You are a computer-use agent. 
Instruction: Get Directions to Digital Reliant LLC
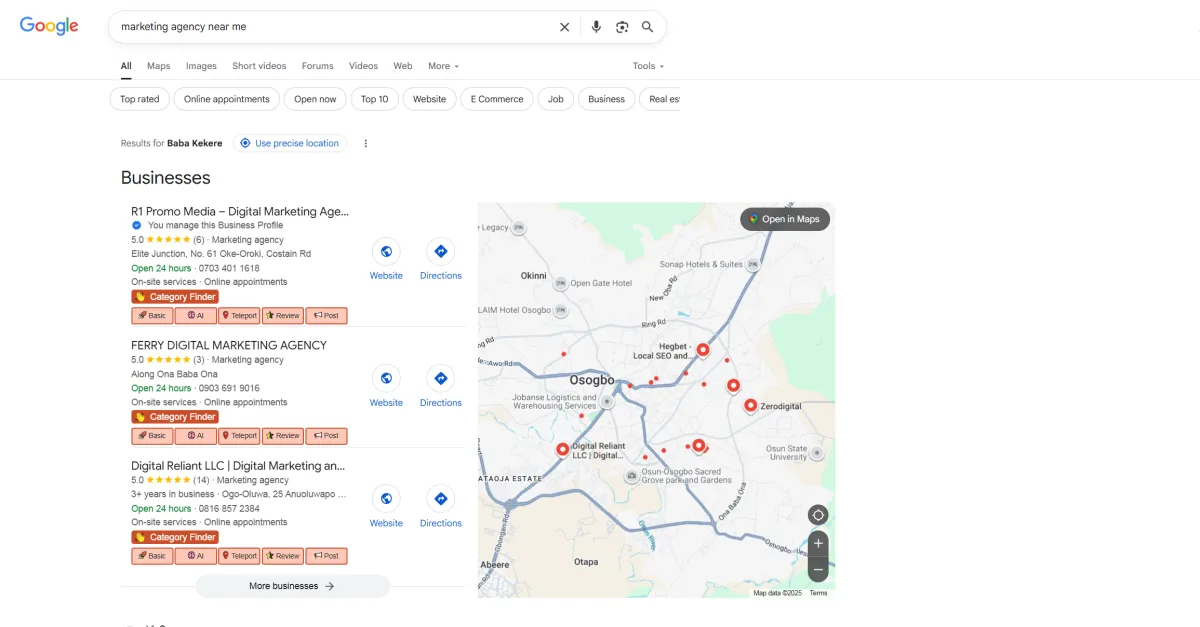tap(440, 498)
